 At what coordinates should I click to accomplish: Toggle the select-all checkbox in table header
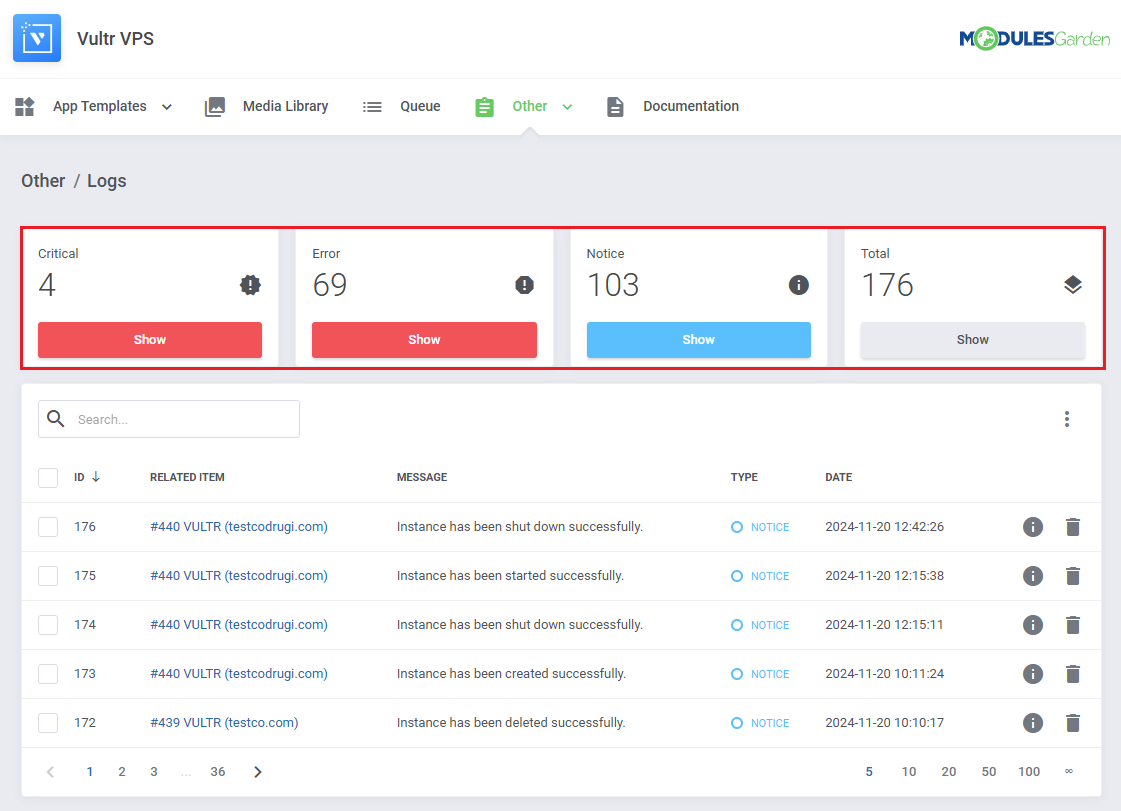pyautogui.click(x=48, y=478)
